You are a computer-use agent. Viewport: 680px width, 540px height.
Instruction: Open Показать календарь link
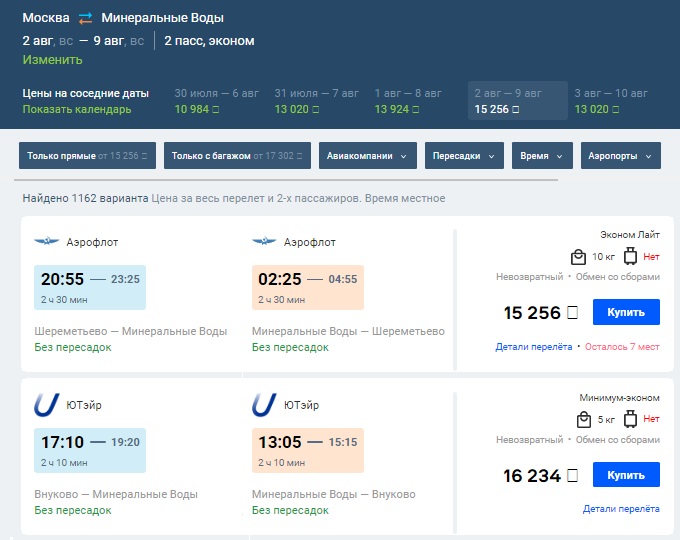[x=77, y=109]
